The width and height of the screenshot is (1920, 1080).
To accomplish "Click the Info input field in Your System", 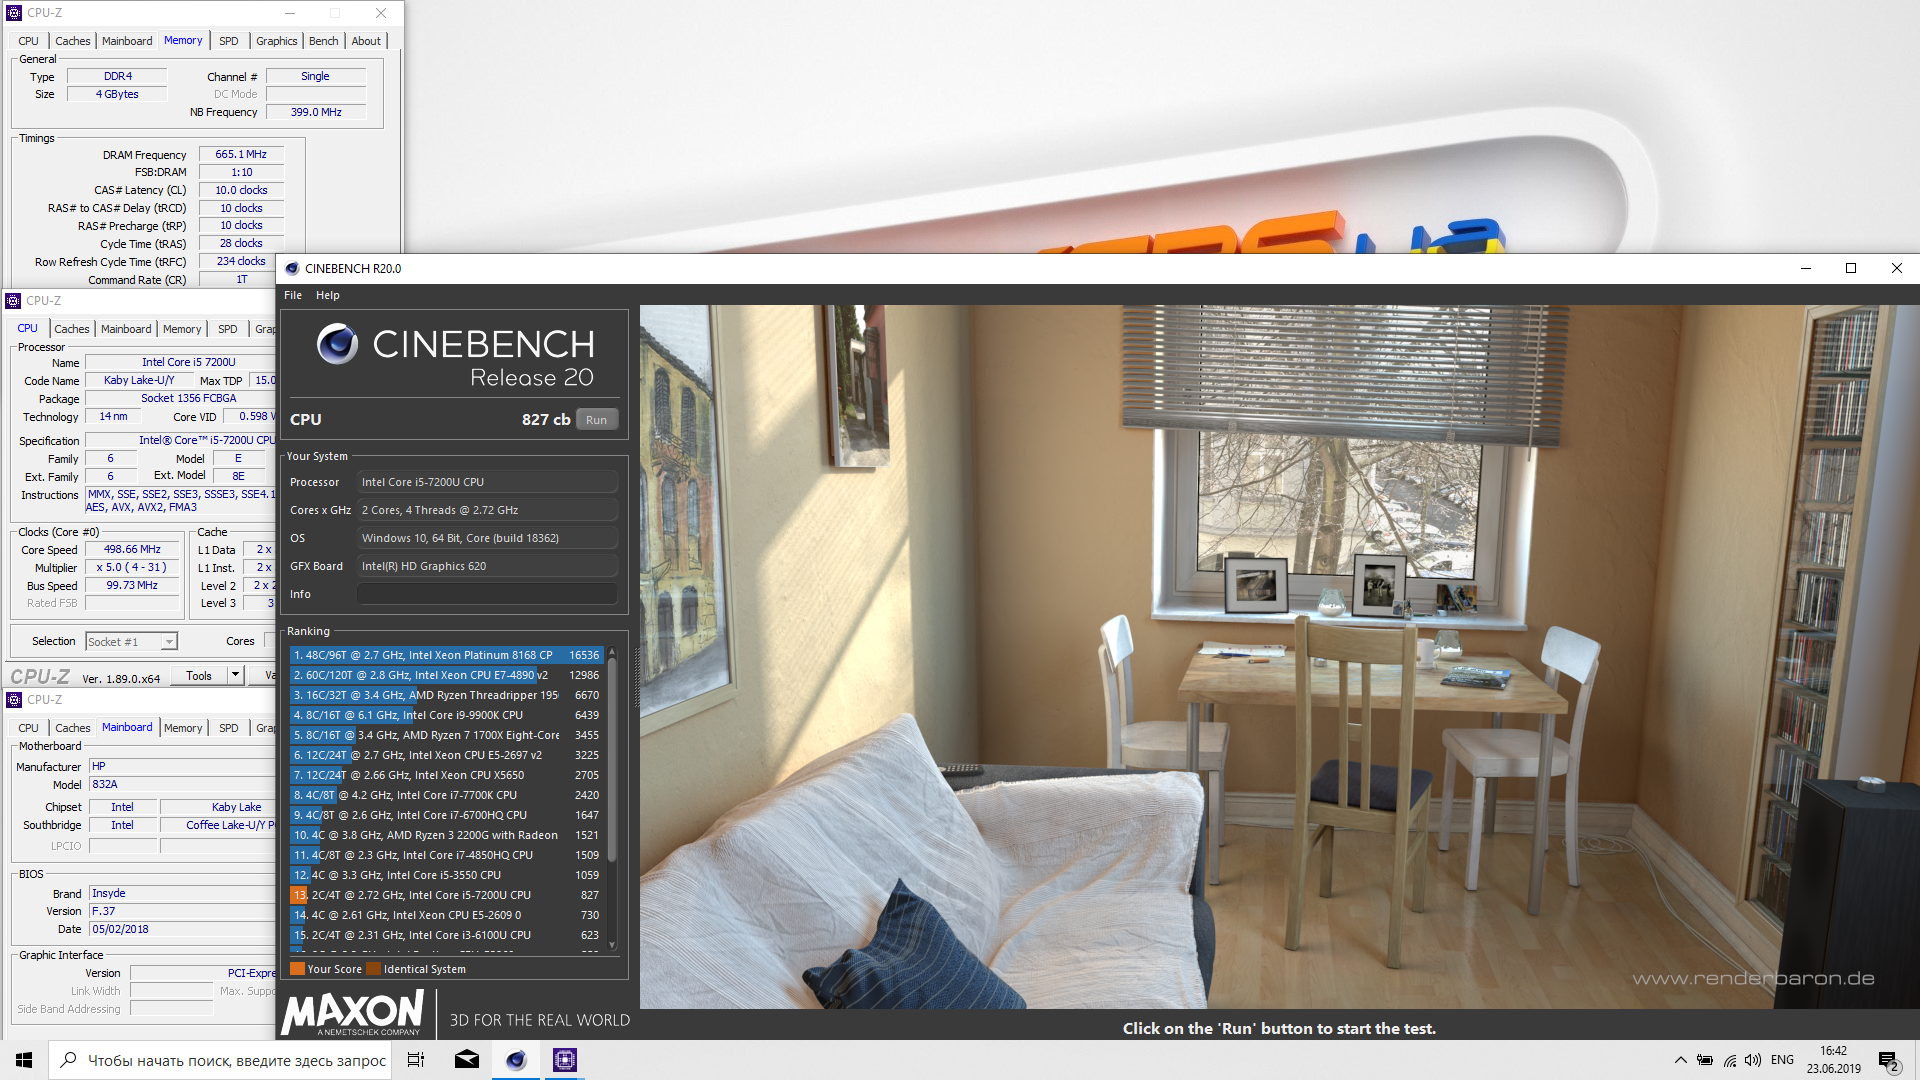I will point(487,594).
